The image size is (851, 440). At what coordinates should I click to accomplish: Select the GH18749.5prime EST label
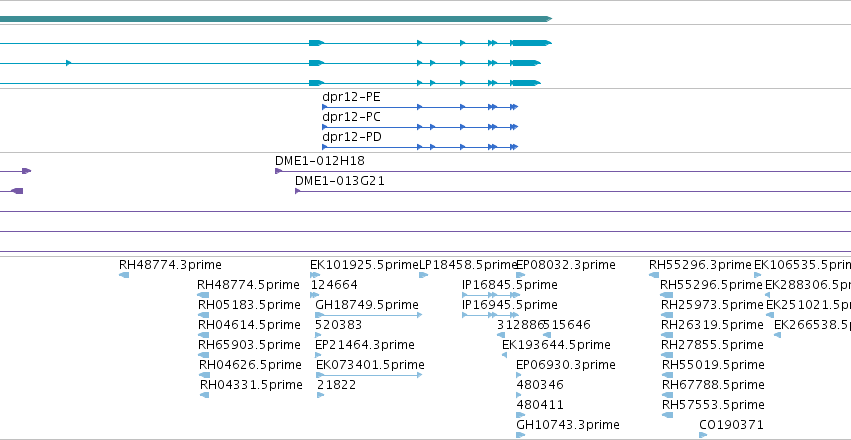[x=367, y=305]
